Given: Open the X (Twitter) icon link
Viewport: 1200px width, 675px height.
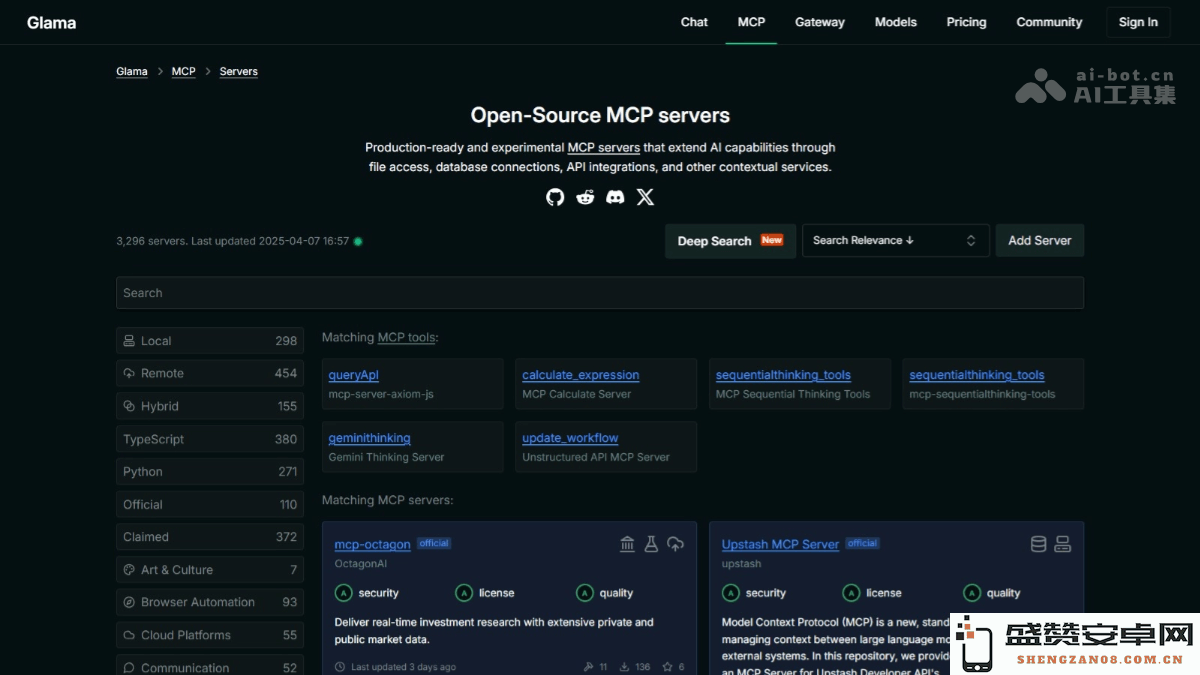Looking at the screenshot, I should (646, 197).
